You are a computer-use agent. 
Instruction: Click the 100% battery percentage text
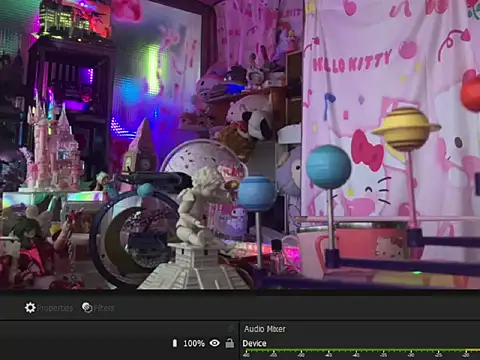point(194,343)
